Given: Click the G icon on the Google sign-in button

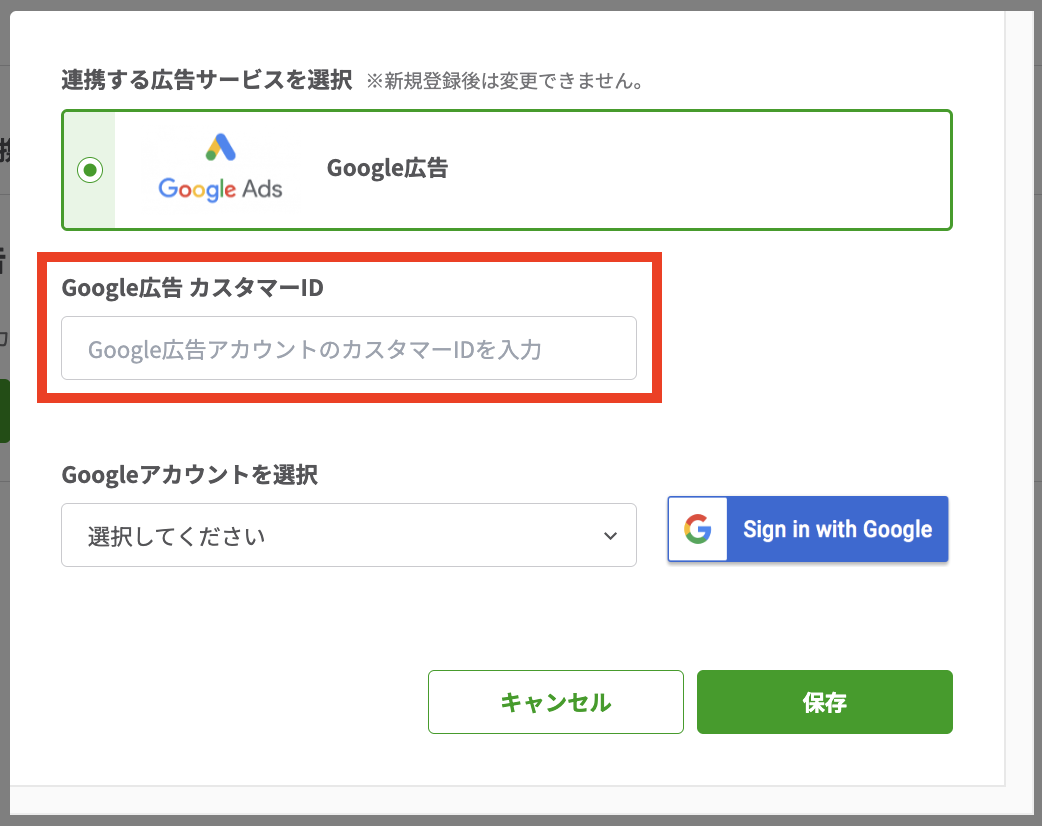Looking at the screenshot, I should tap(698, 529).
